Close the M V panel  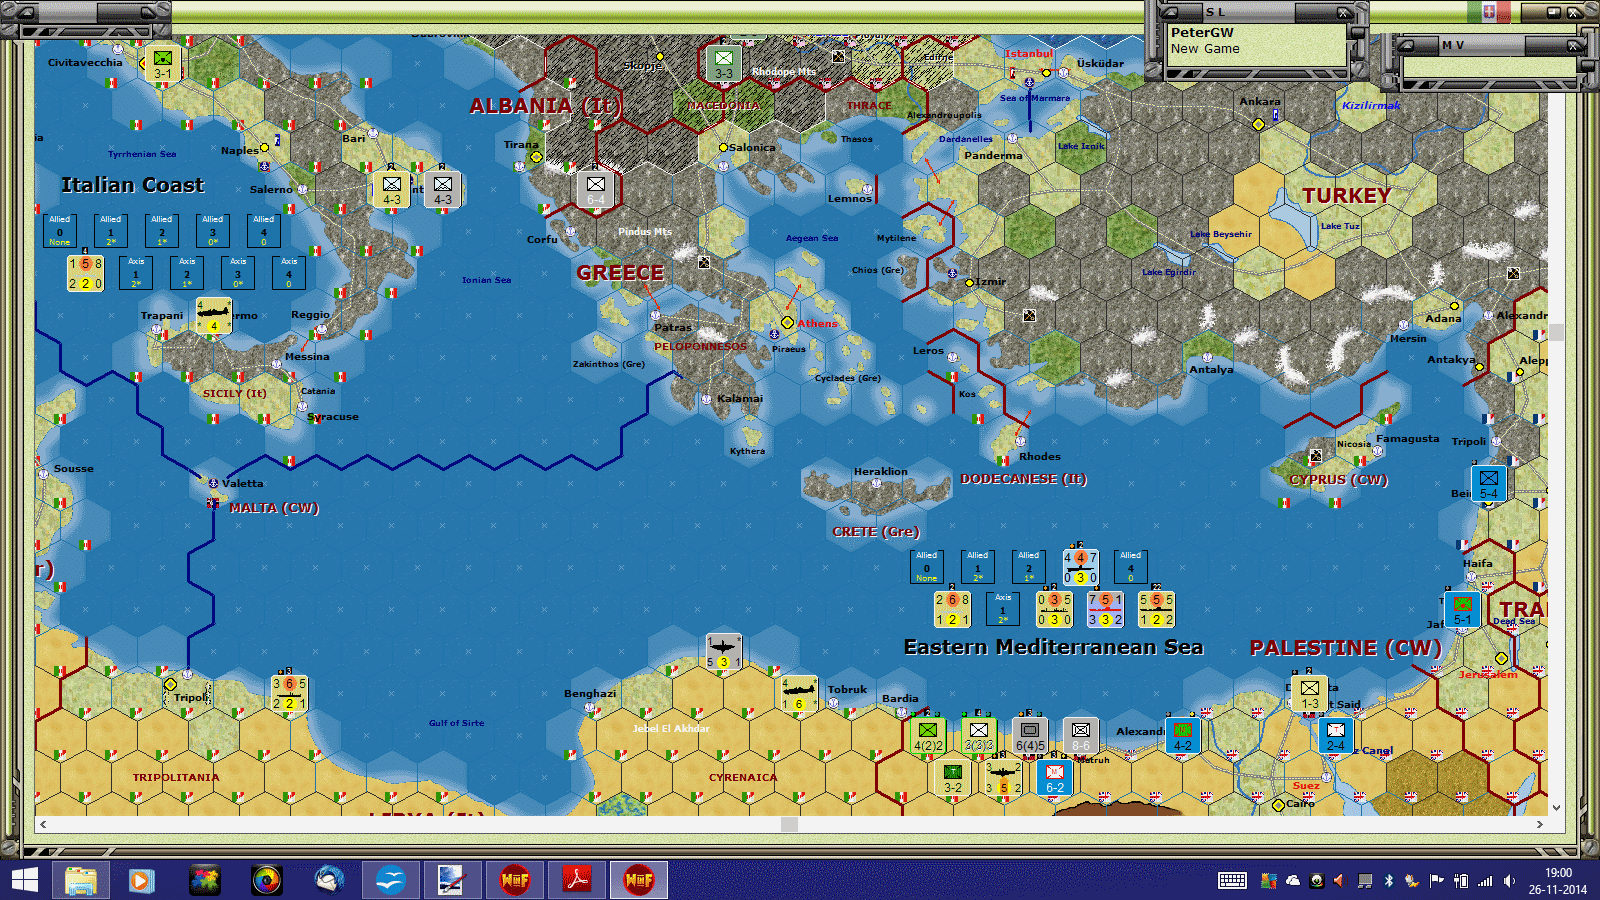tap(1573, 46)
